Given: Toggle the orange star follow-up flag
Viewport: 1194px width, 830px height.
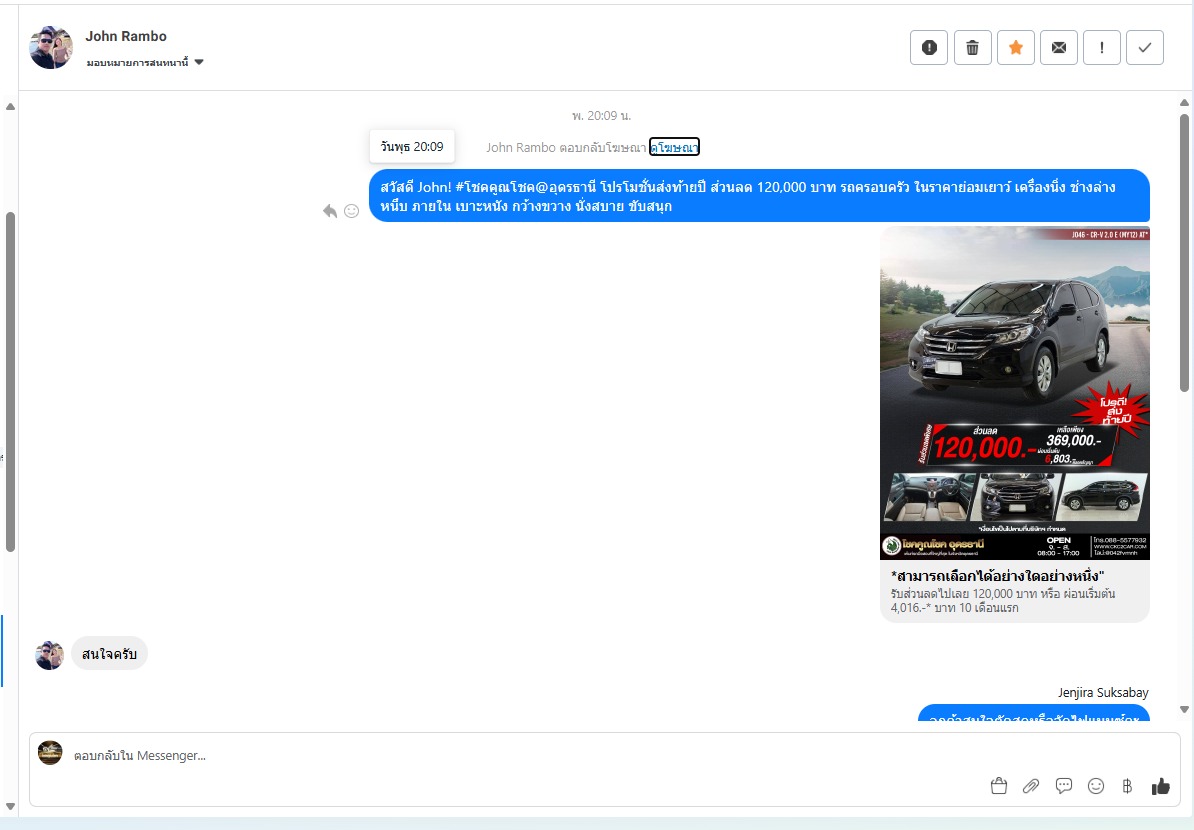Looking at the screenshot, I should 1015,48.
